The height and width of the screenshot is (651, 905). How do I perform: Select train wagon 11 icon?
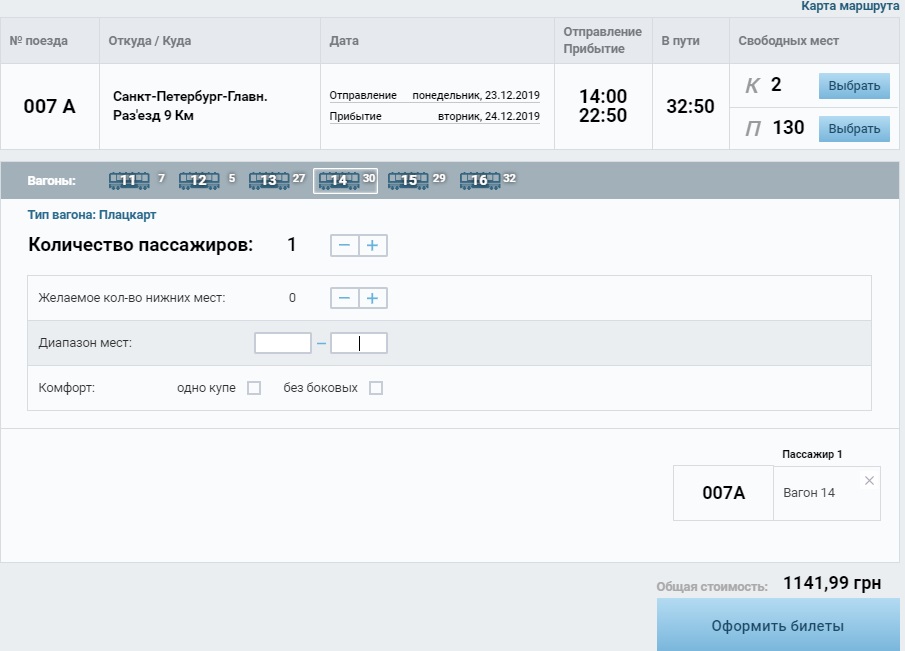[x=128, y=181]
